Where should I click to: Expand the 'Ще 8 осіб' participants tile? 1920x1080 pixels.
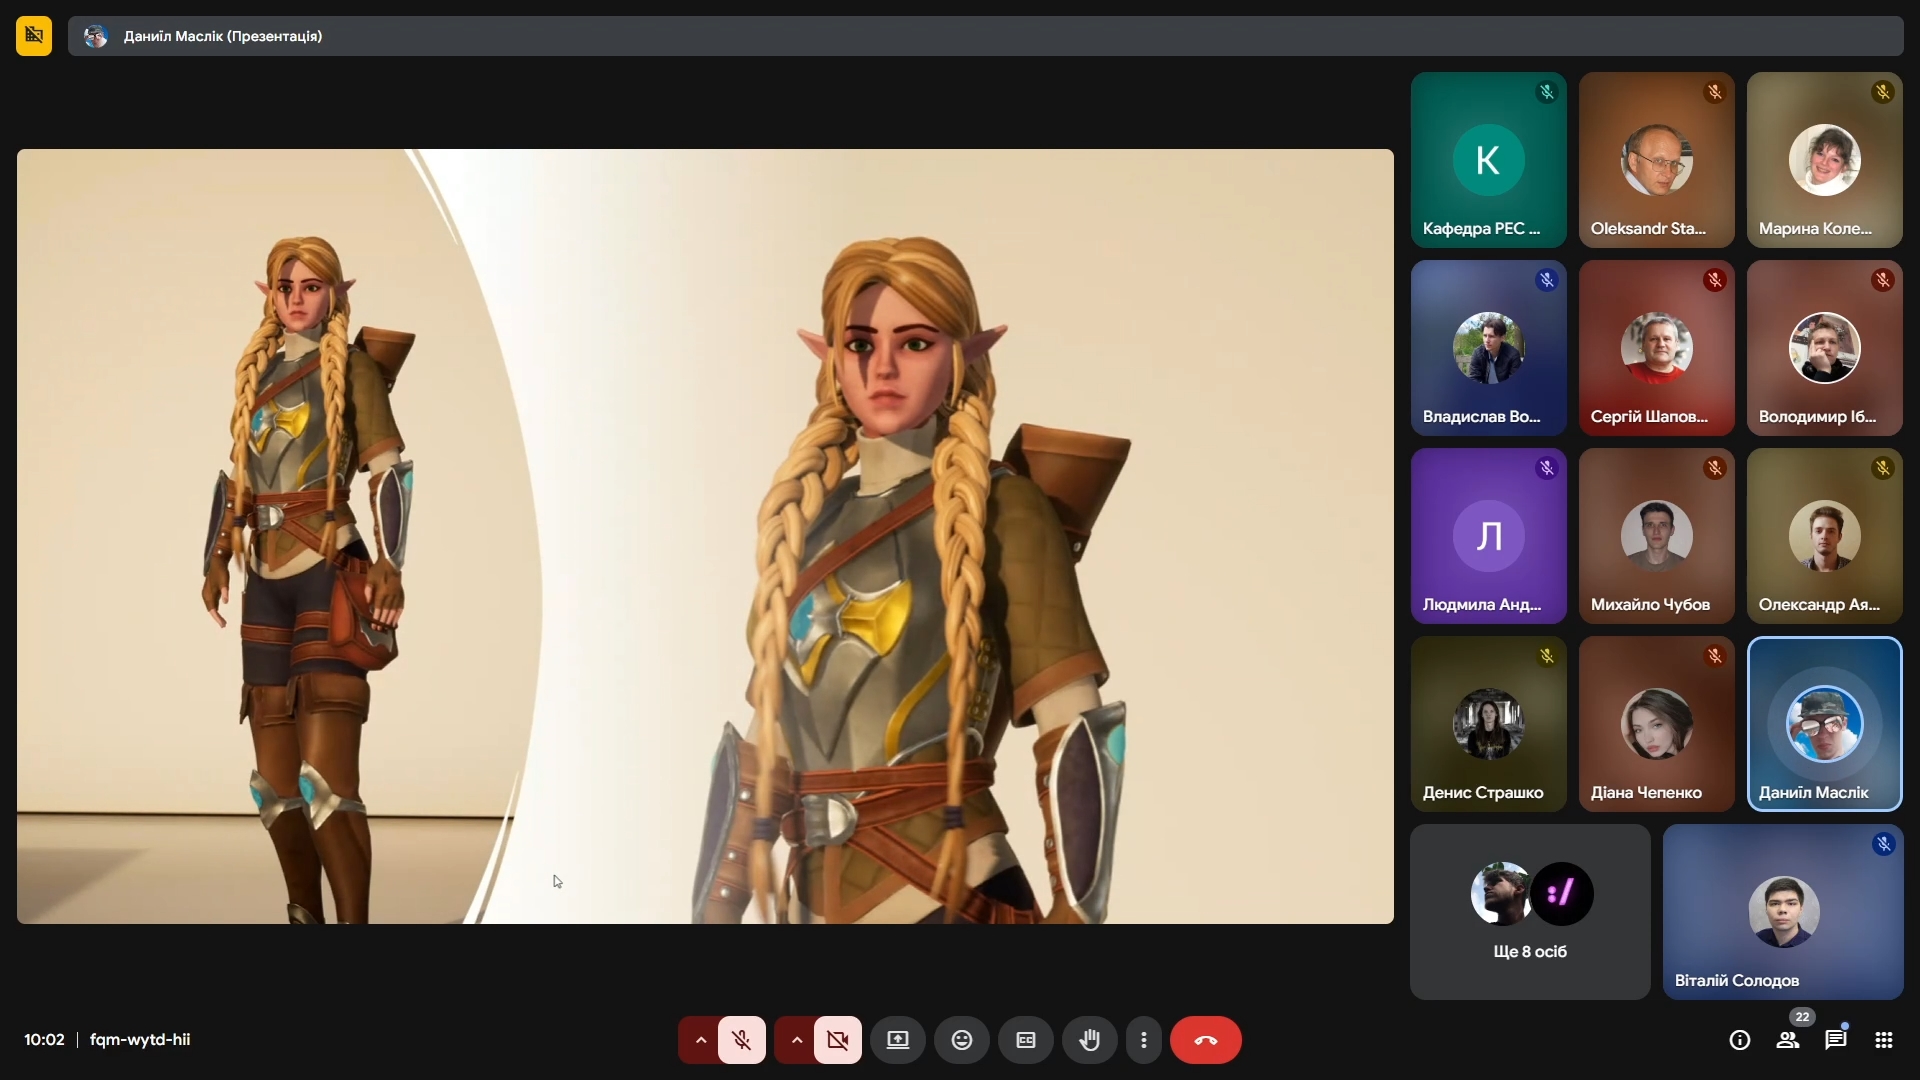[x=1529, y=911]
